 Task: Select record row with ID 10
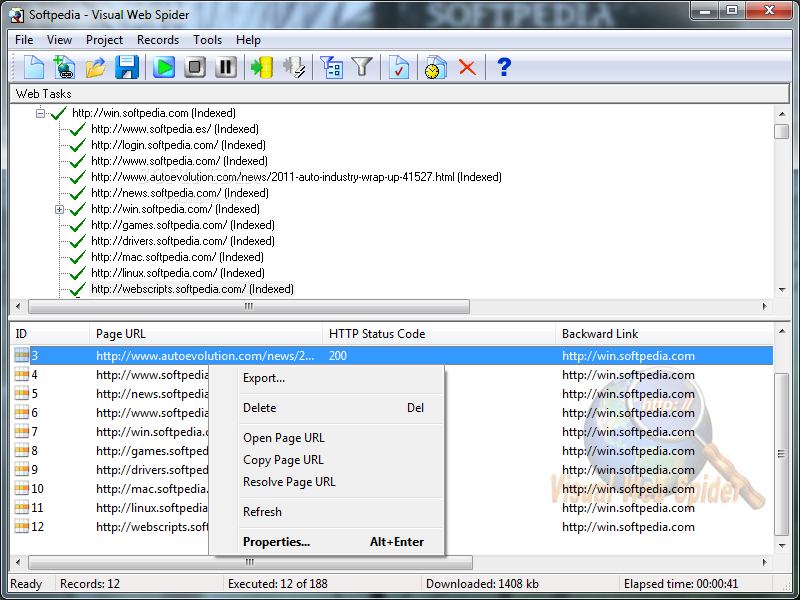(391, 489)
